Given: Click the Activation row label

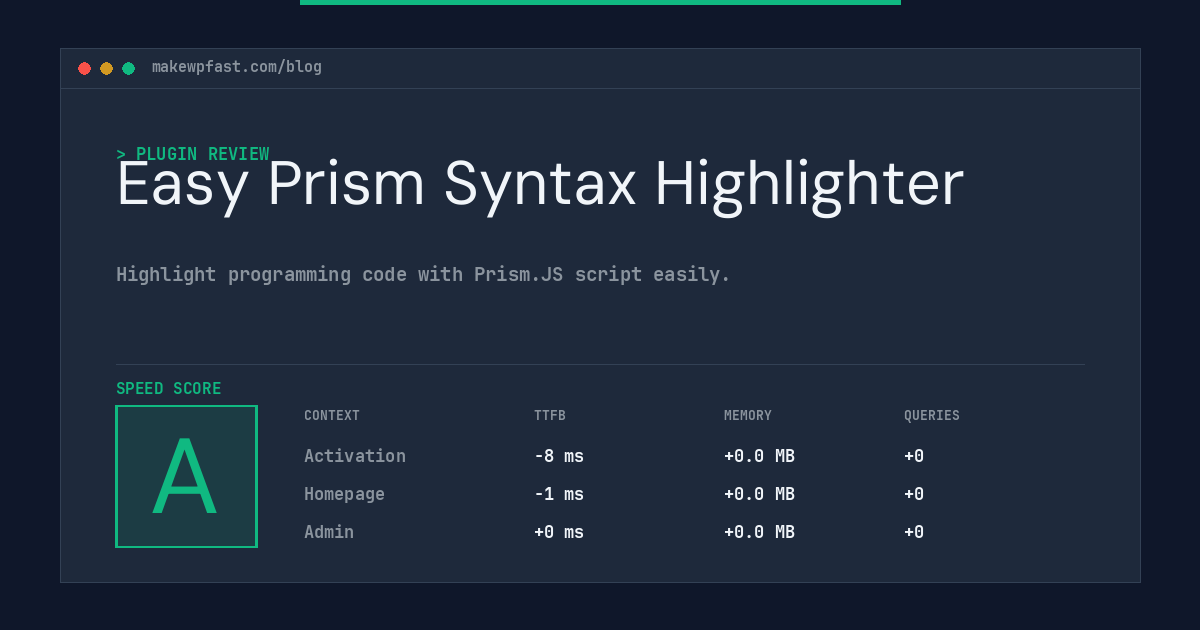Looking at the screenshot, I should coord(355,456).
